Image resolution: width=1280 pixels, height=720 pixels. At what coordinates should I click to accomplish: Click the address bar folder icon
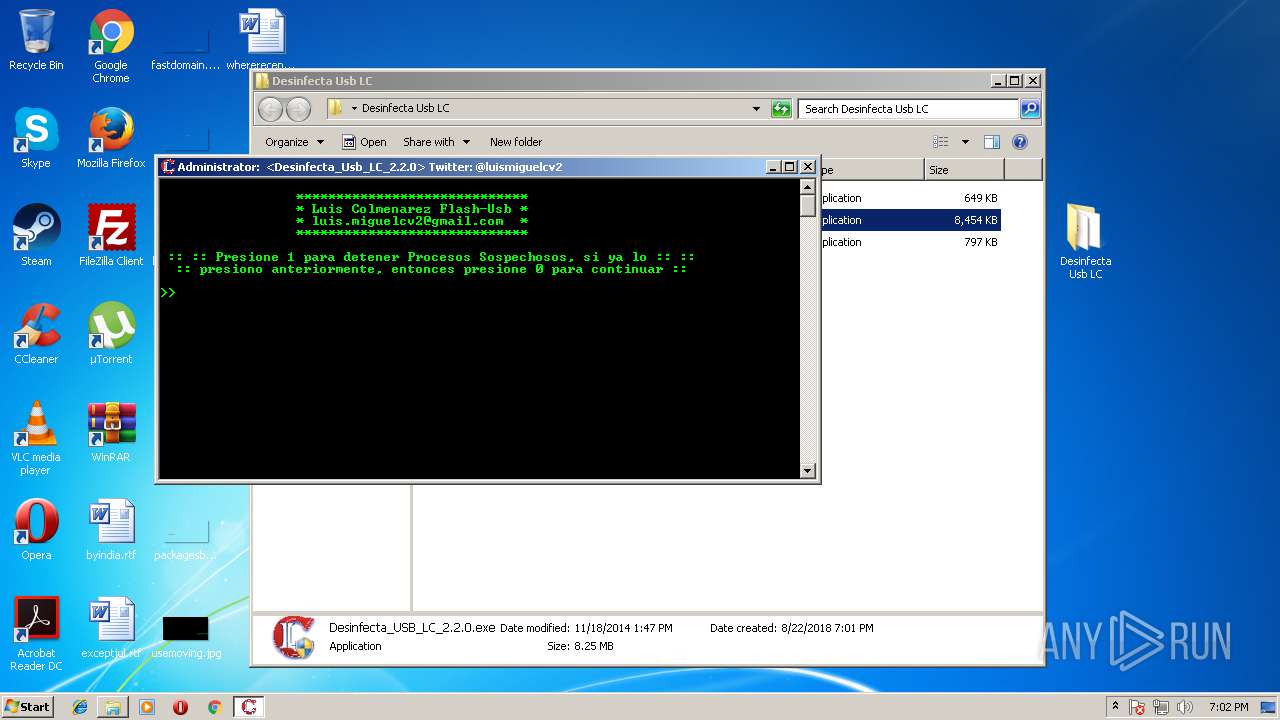click(336, 109)
